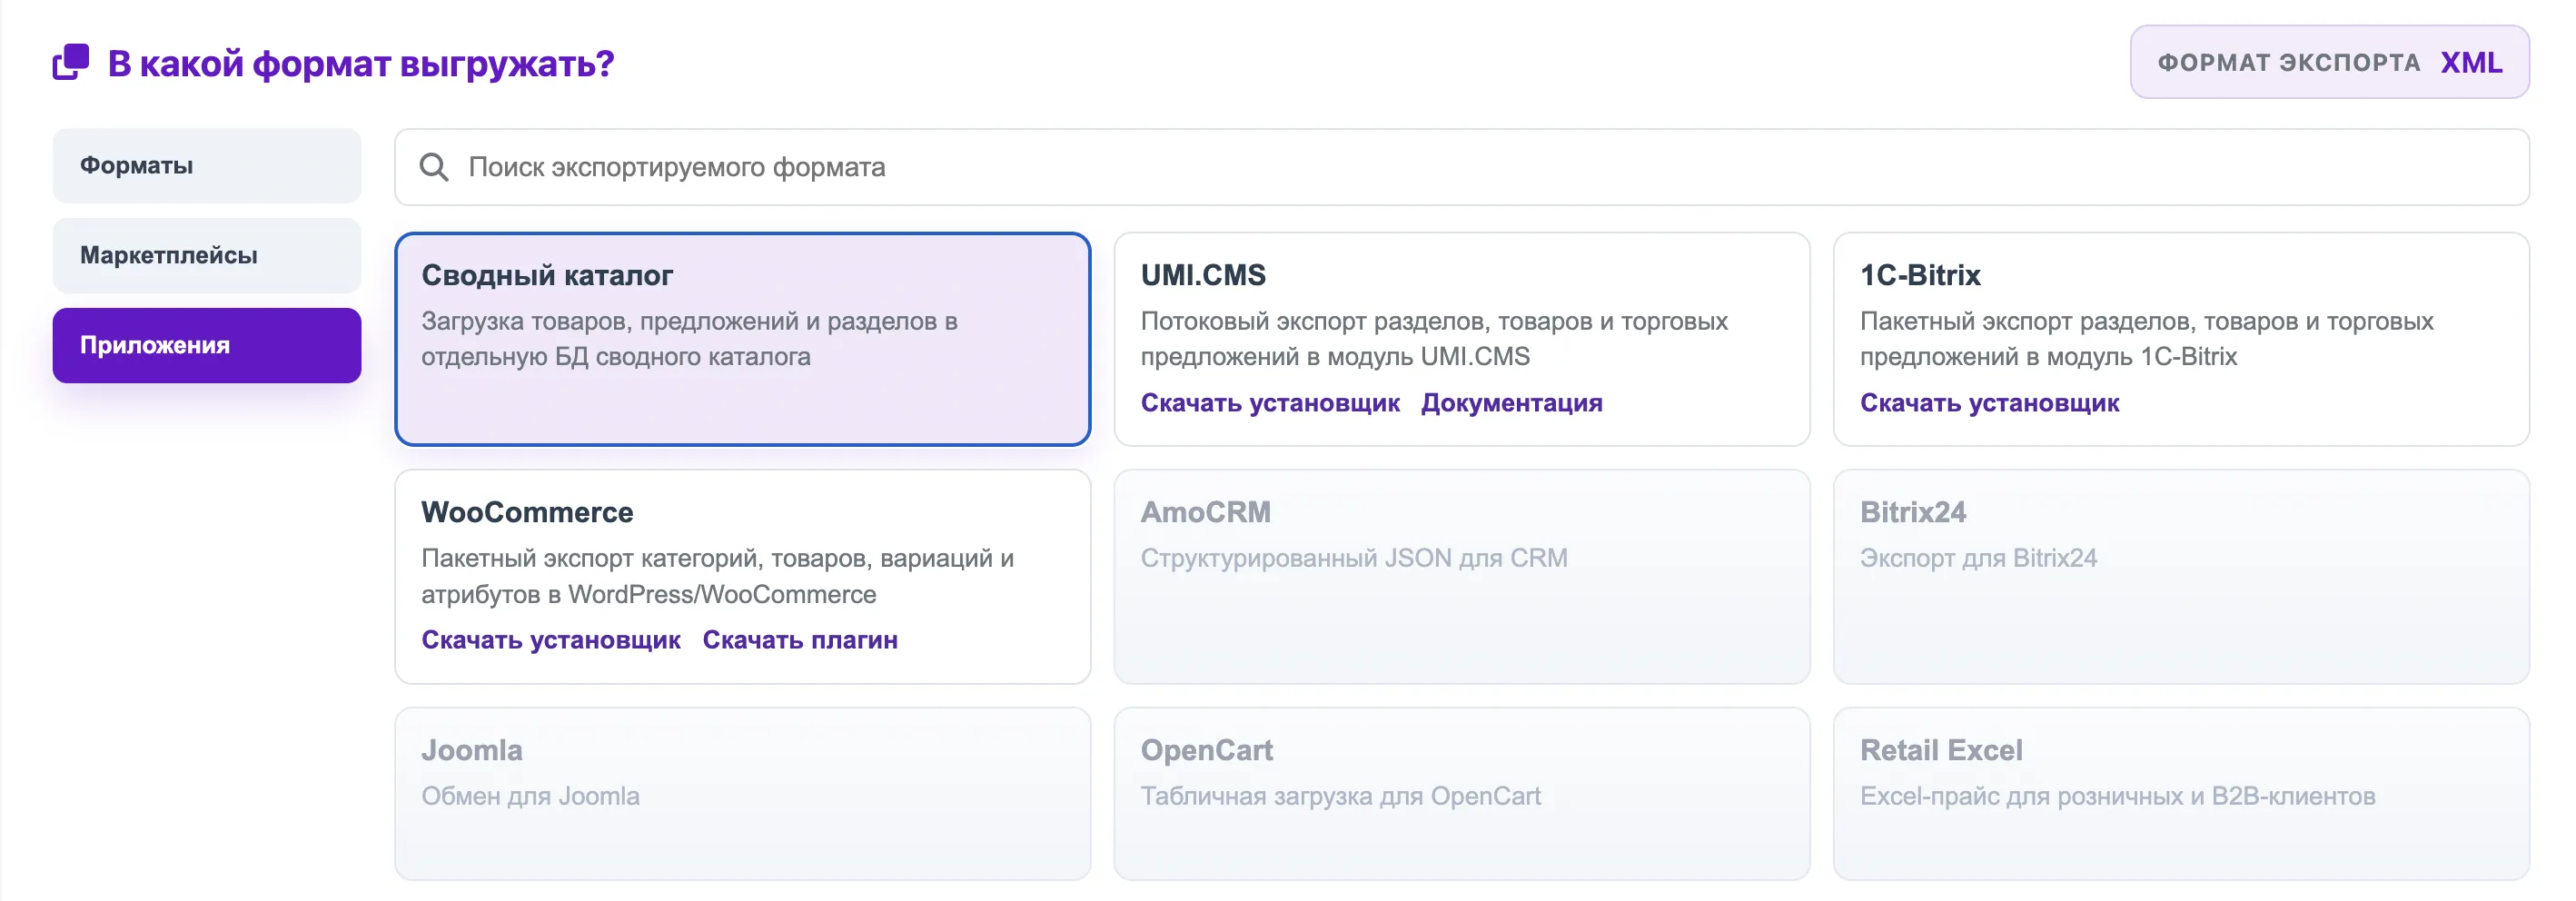The image size is (2576, 901).
Task: Select the WooCommerce card
Action: [x=742, y=577]
